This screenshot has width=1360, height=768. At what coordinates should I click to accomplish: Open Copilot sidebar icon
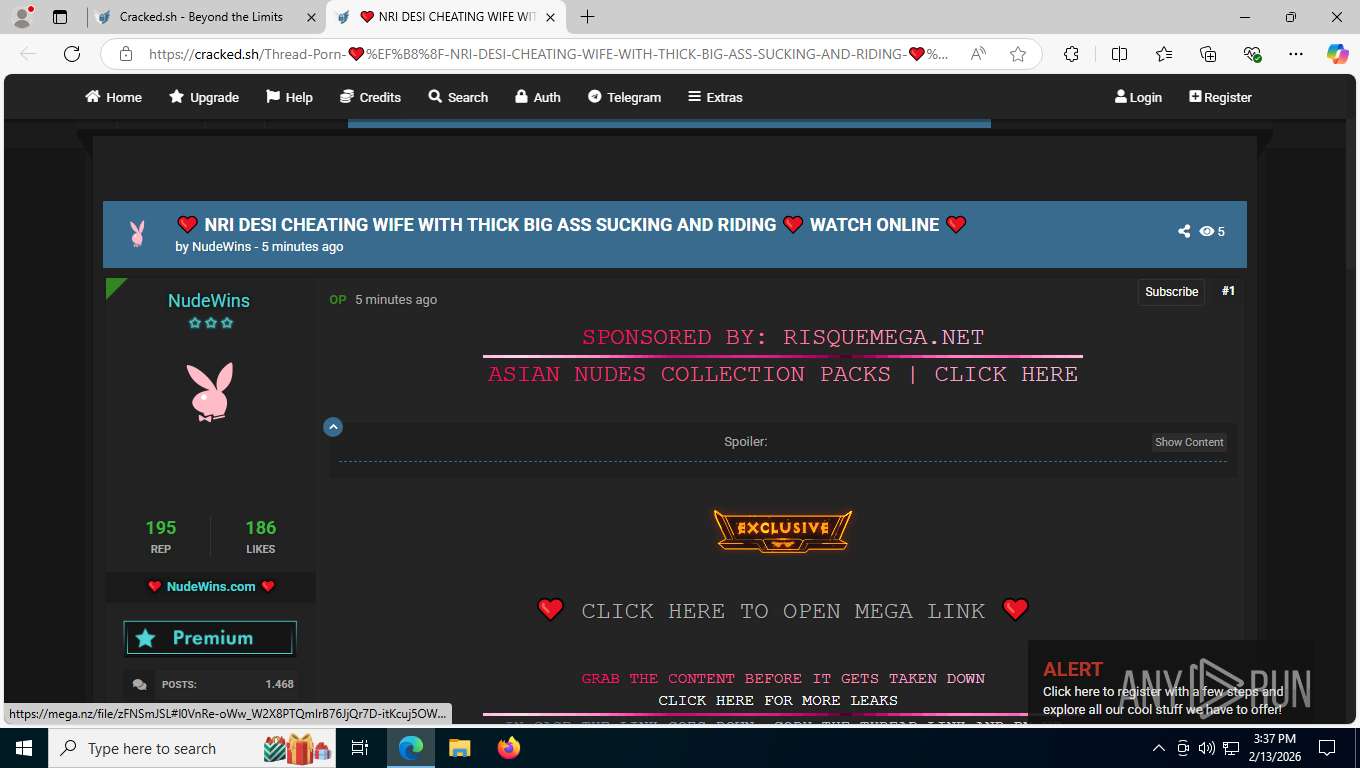[1337, 54]
